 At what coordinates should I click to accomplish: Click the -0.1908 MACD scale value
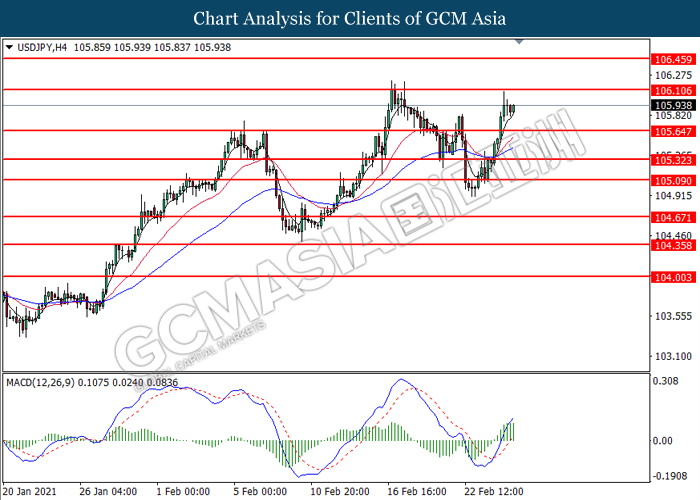click(x=670, y=476)
